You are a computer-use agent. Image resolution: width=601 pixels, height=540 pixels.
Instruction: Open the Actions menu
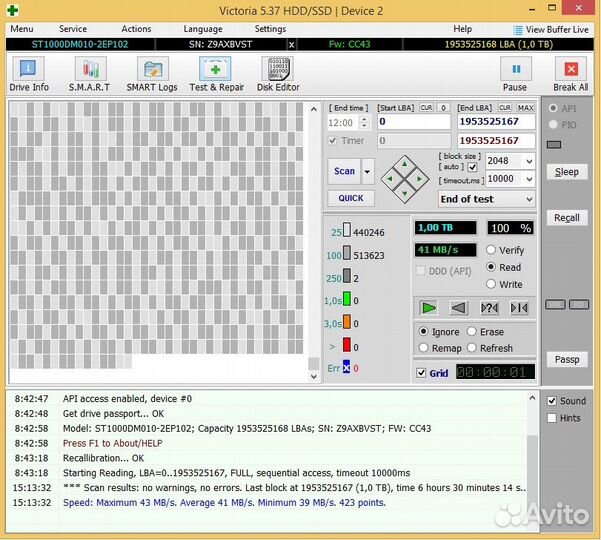pyautogui.click(x=136, y=29)
